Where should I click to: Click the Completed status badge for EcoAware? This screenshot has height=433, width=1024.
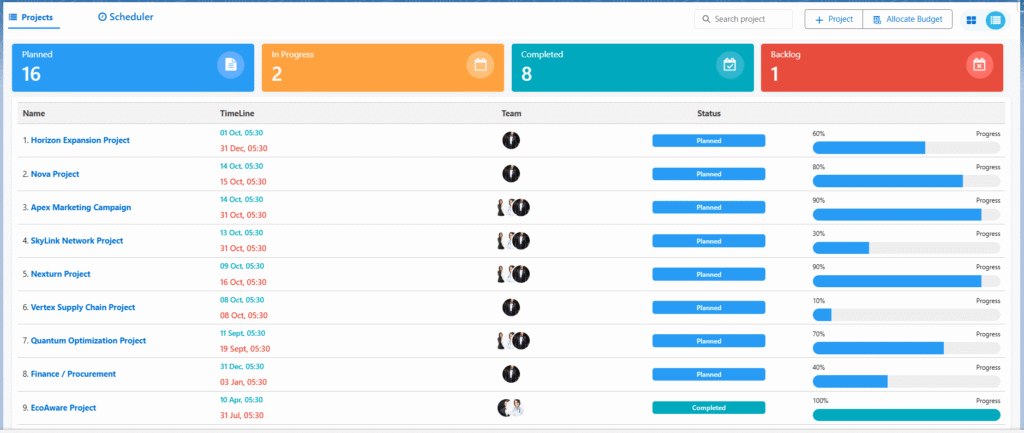tap(708, 408)
